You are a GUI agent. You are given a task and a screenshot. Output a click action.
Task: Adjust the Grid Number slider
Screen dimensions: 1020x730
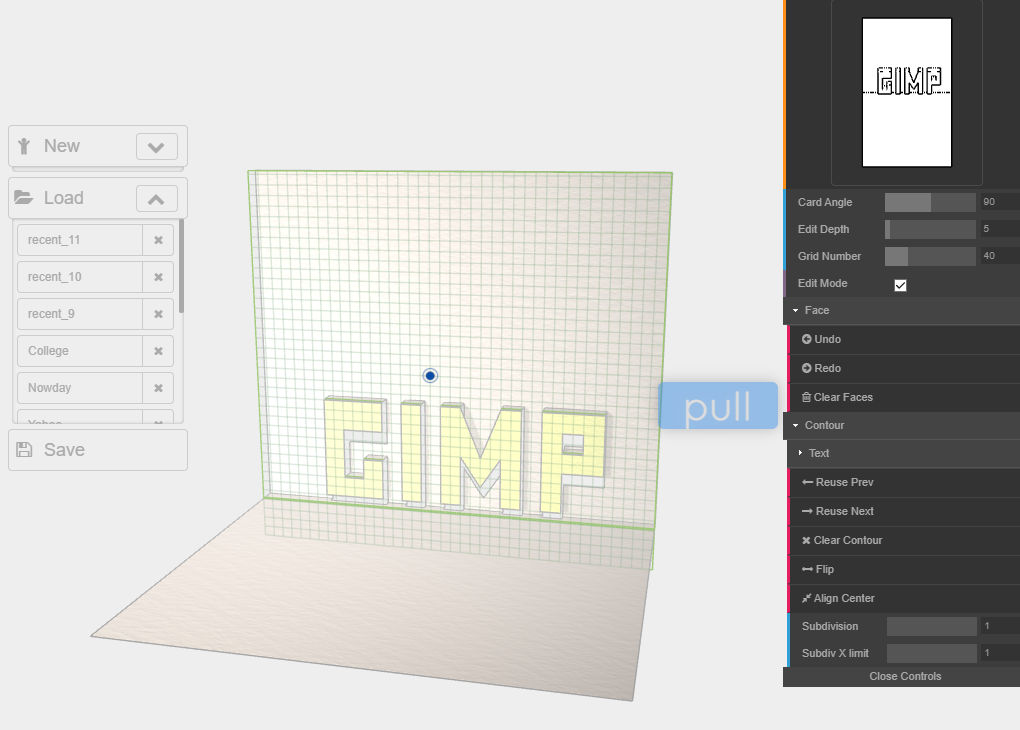coord(930,256)
